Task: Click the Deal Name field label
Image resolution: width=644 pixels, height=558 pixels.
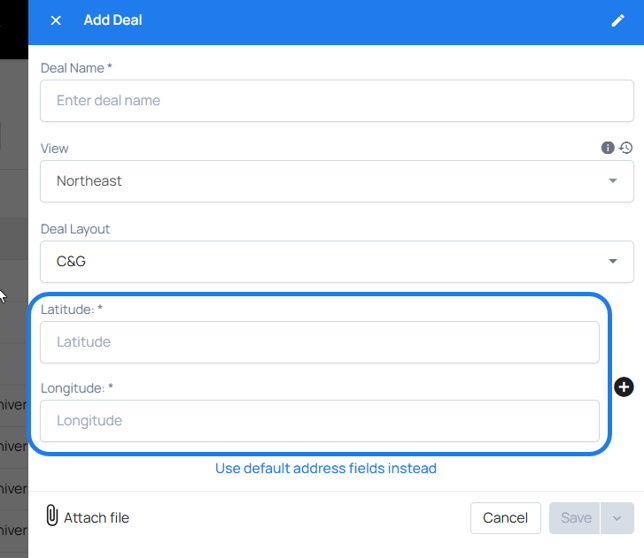Action: pos(76,68)
